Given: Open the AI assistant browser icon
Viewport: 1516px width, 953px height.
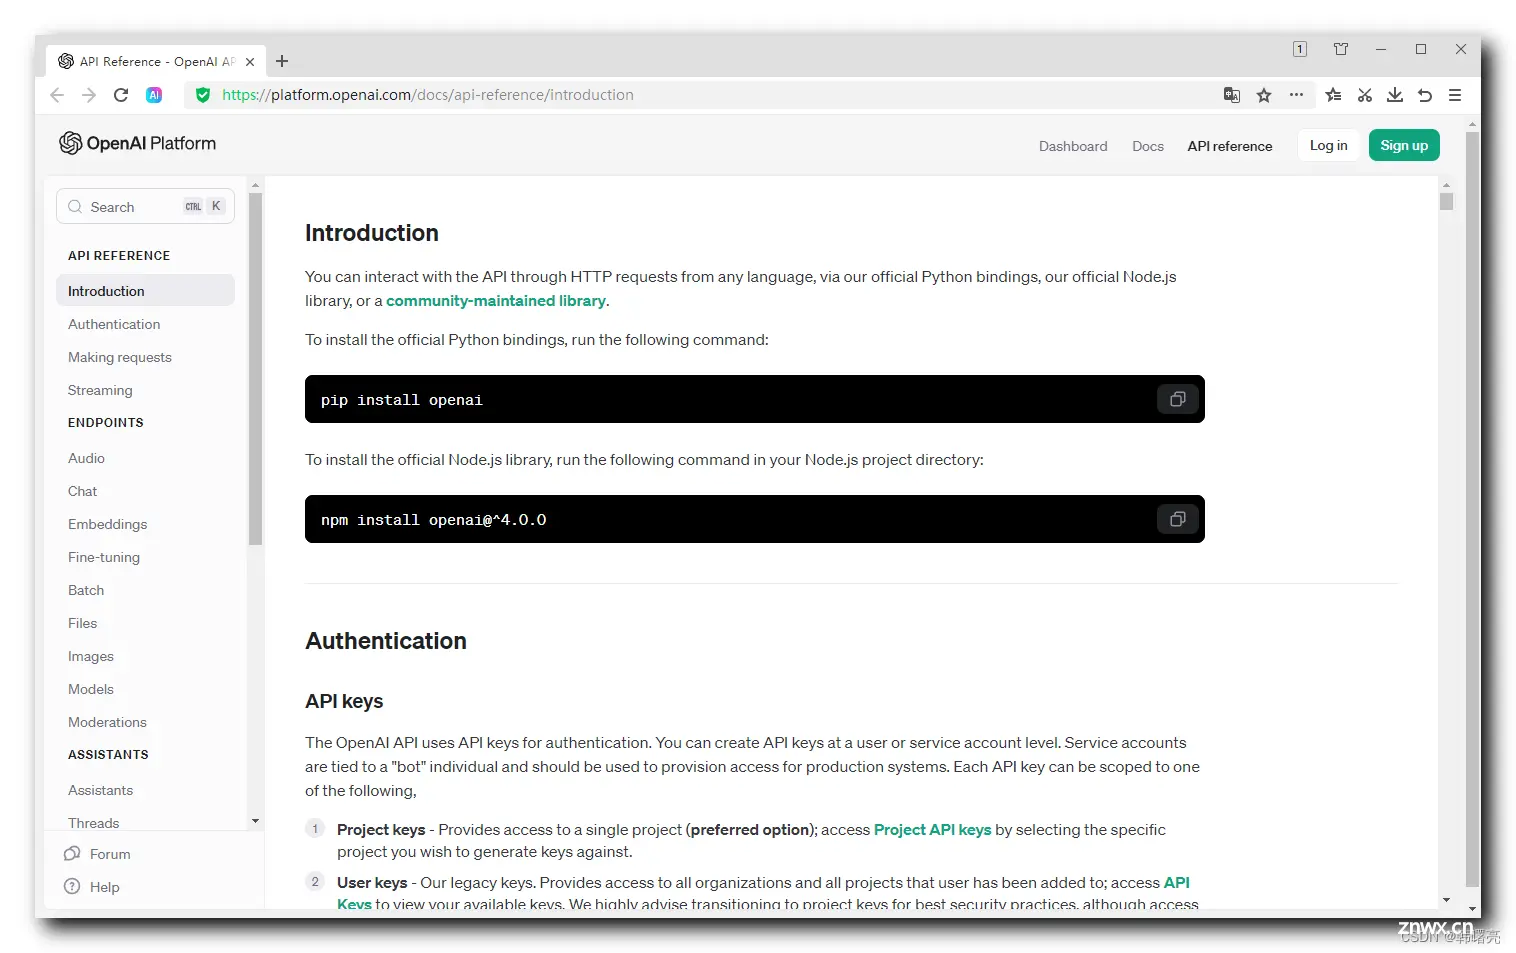Looking at the screenshot, I should (154, 95).
